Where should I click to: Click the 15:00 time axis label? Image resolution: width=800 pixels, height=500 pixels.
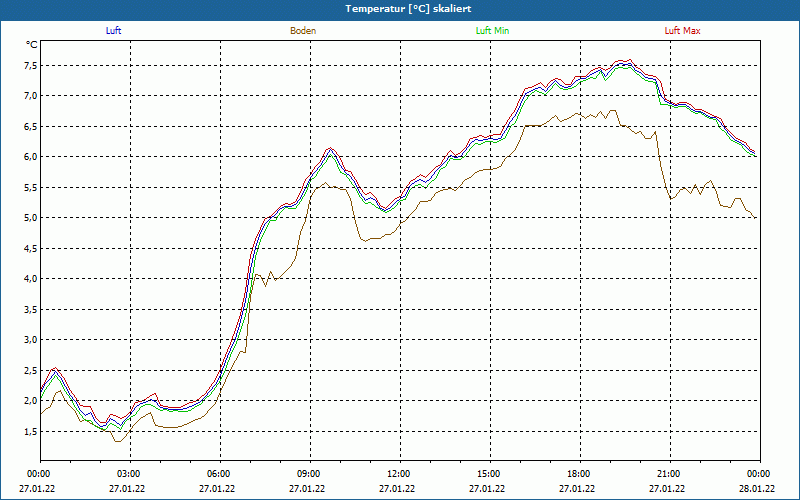tap(489, 474)
